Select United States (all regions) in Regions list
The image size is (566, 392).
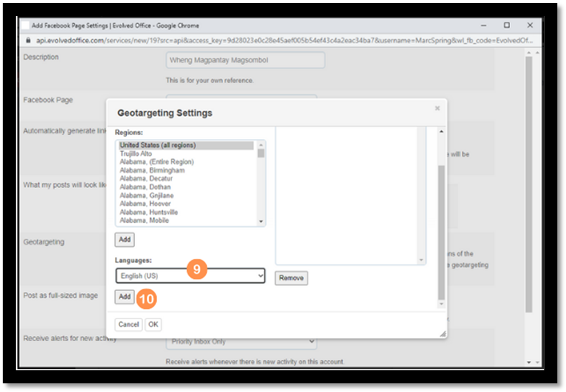[186, 145]
